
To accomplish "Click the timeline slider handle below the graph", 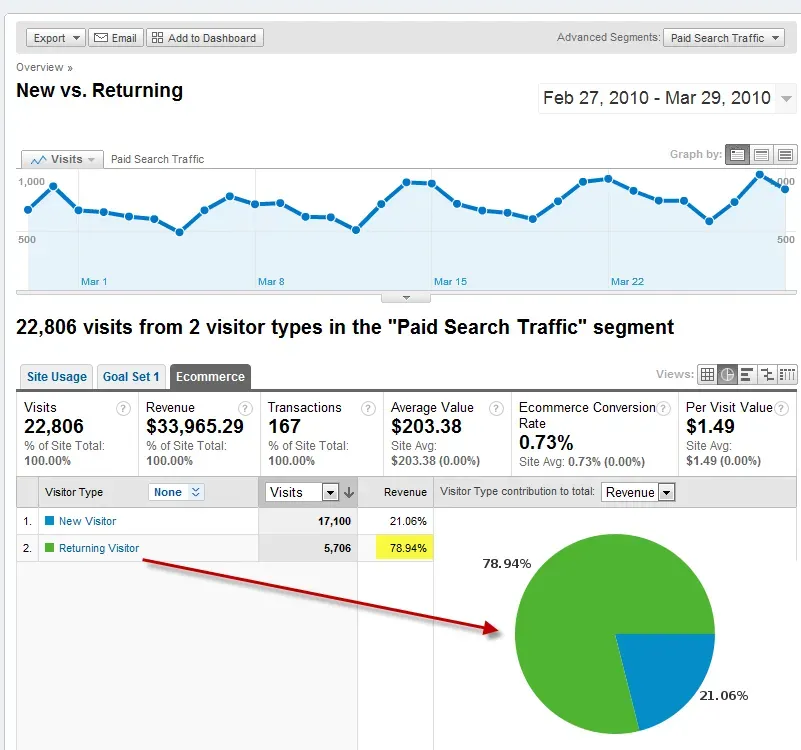I will pos(405,297).
